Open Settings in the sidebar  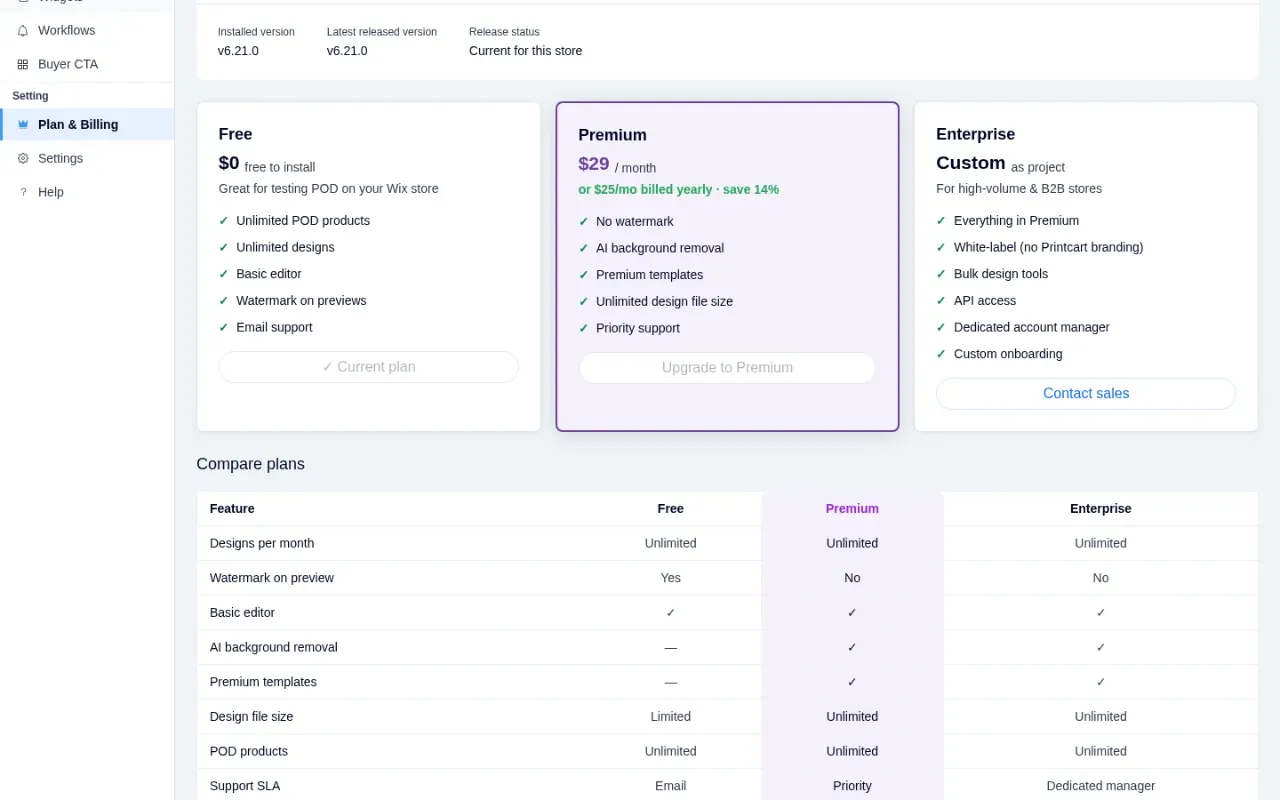87,158
